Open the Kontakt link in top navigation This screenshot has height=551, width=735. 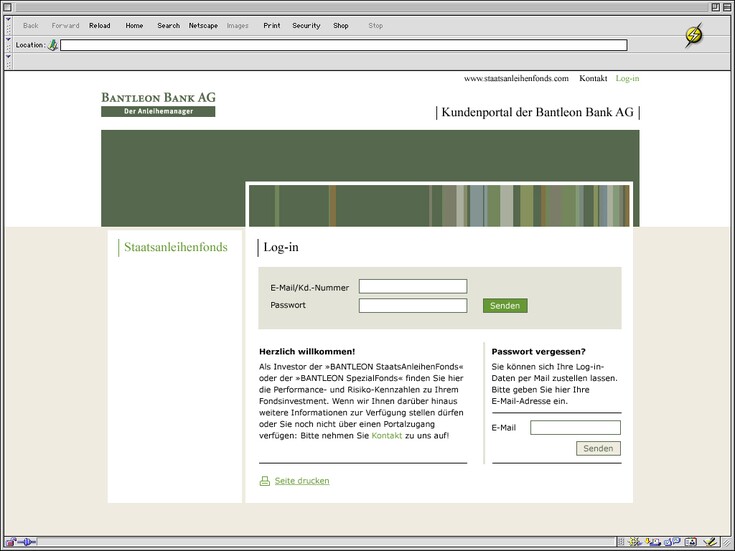(x=593, y=78)
